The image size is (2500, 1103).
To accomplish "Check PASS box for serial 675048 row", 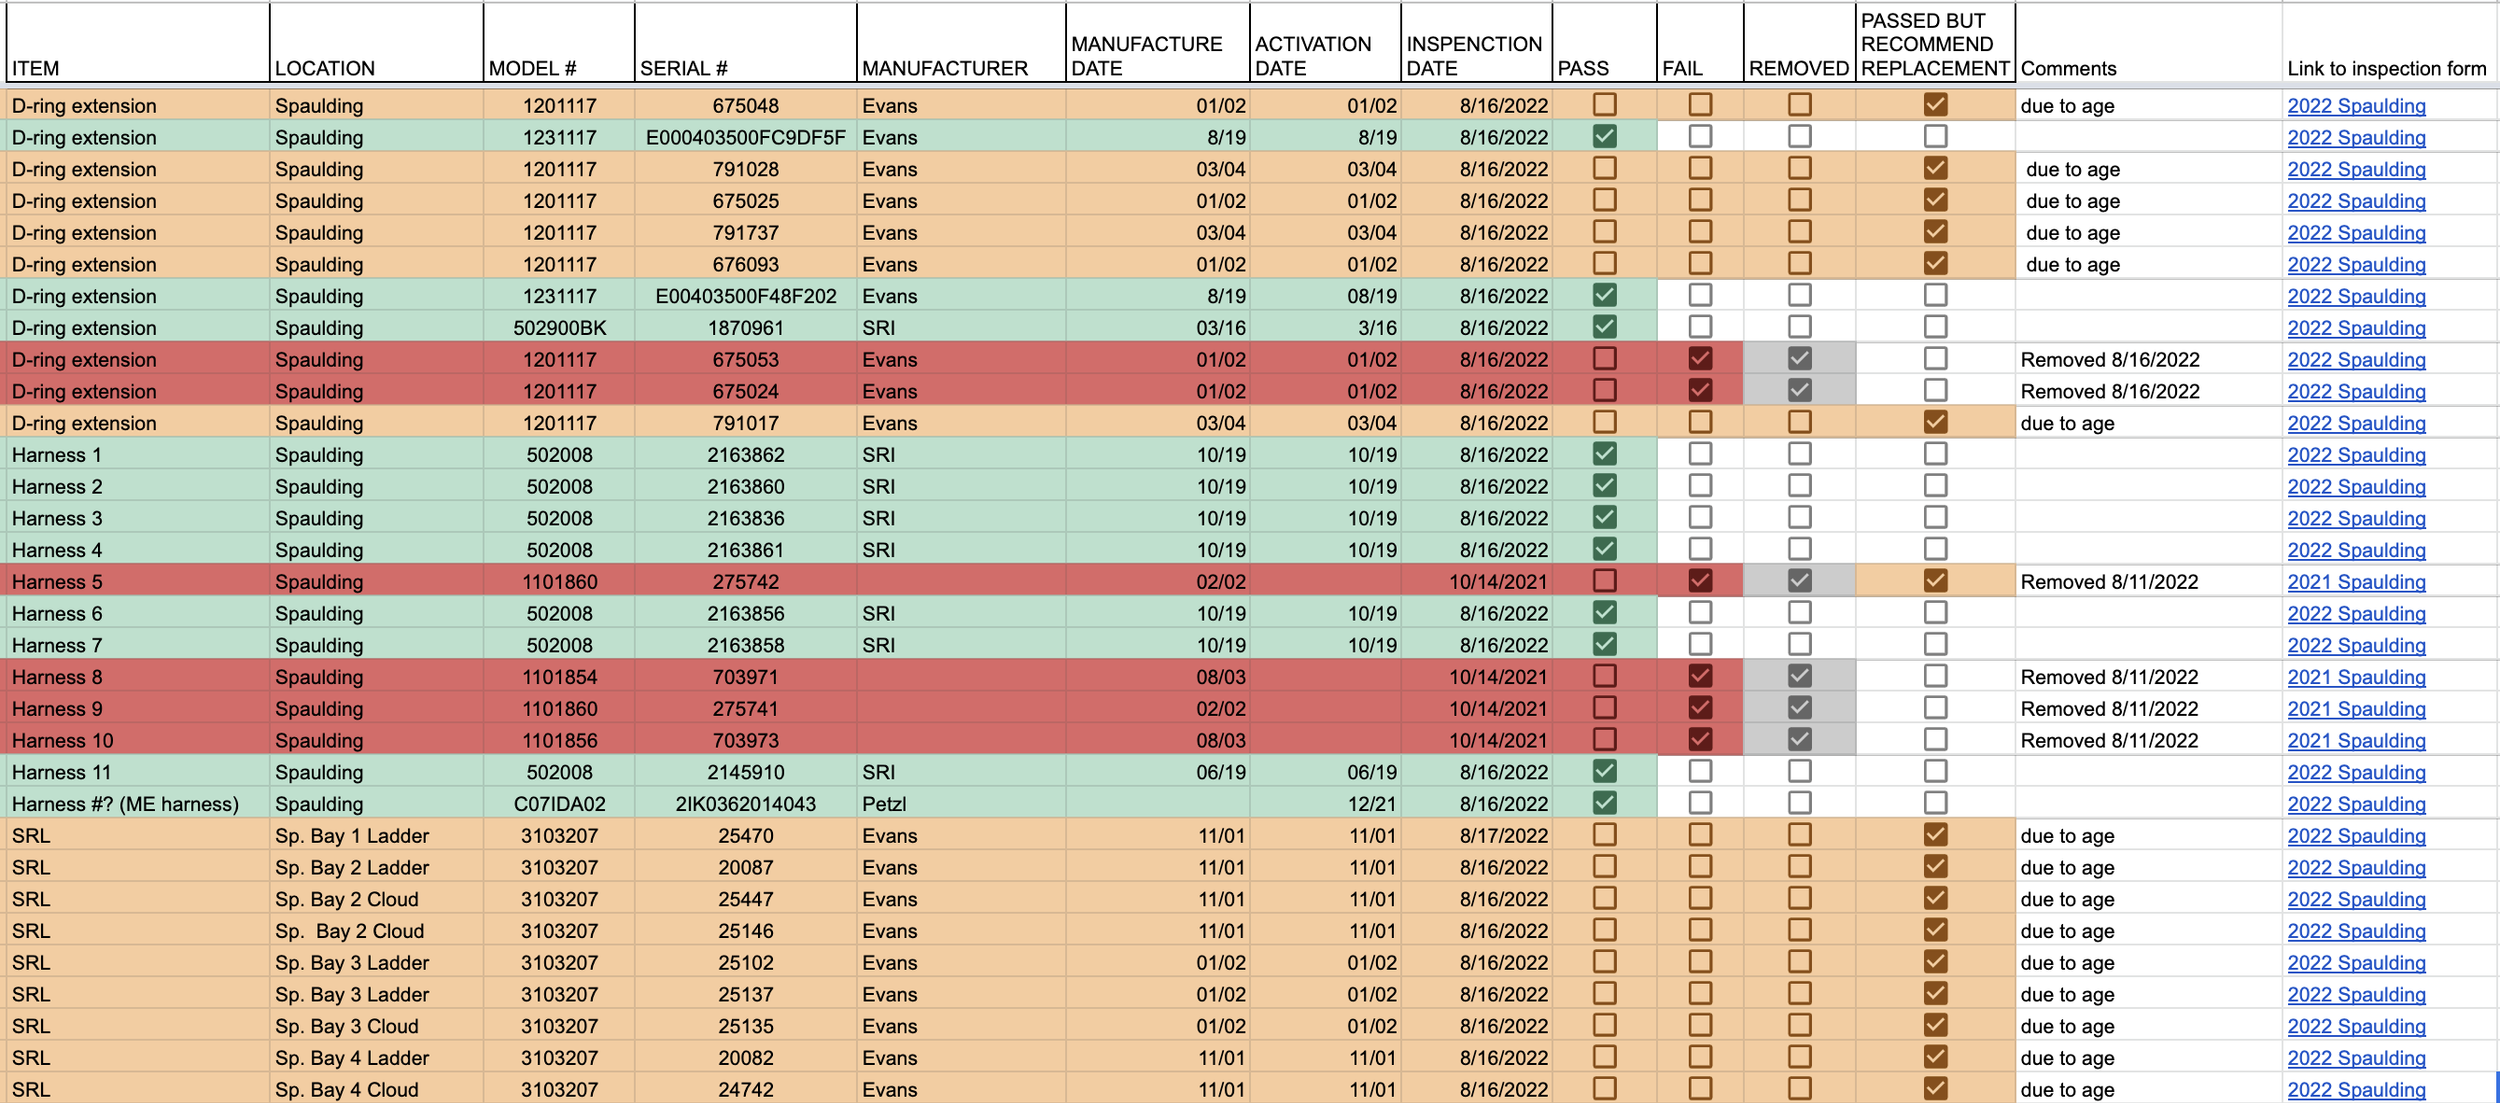I will (x=1604, y=104).
